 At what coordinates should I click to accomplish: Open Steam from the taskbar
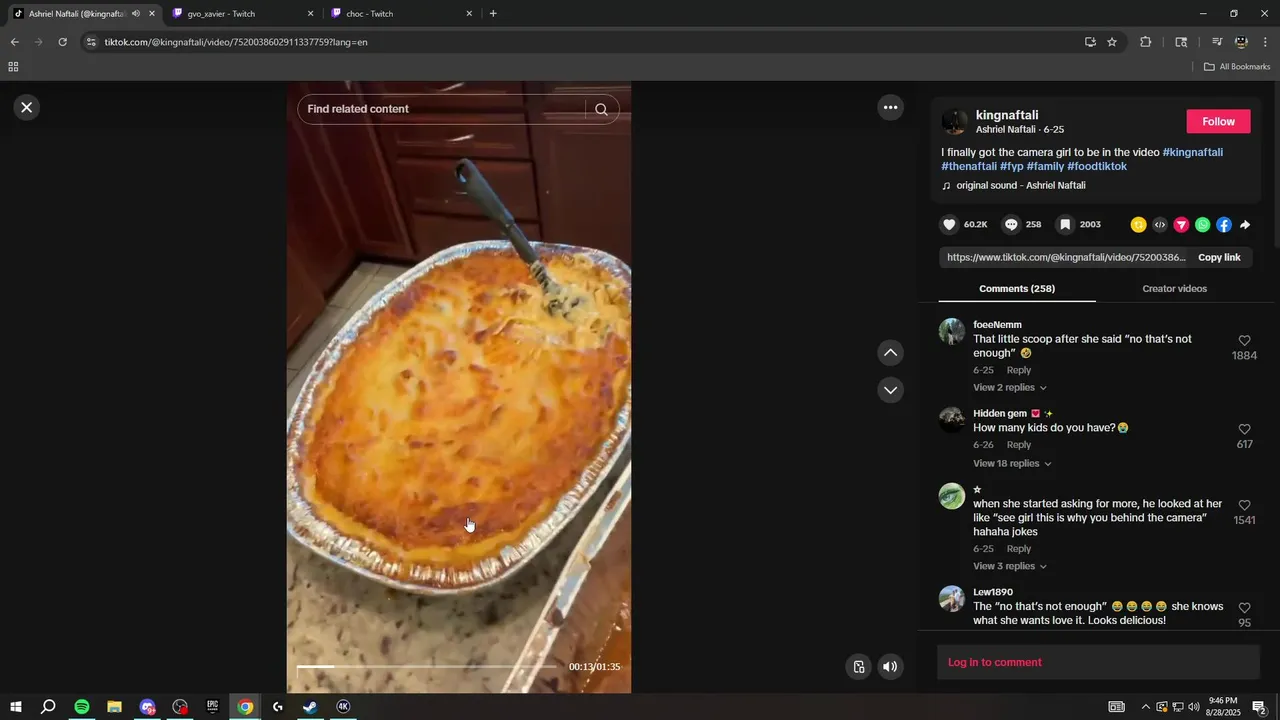[x=310, y=707]
